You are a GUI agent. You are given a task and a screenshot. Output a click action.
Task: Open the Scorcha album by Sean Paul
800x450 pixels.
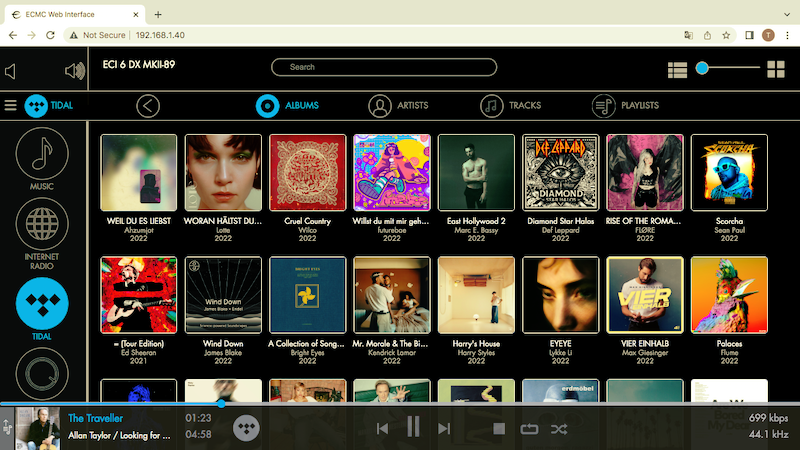[x=729, y=172]
